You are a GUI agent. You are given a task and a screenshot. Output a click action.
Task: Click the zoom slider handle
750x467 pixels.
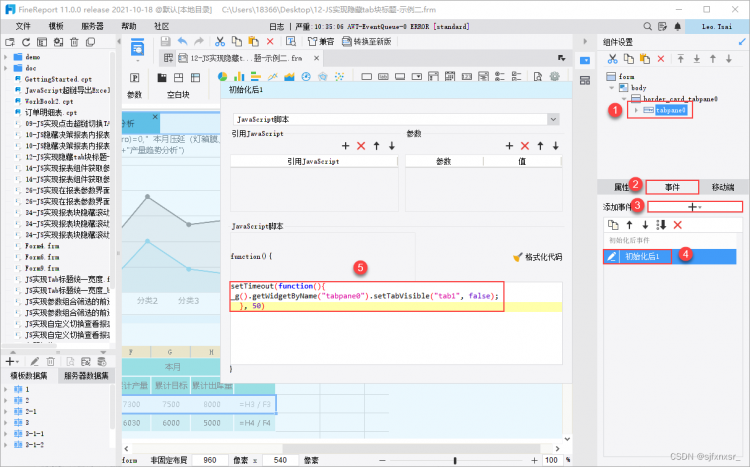455,460
